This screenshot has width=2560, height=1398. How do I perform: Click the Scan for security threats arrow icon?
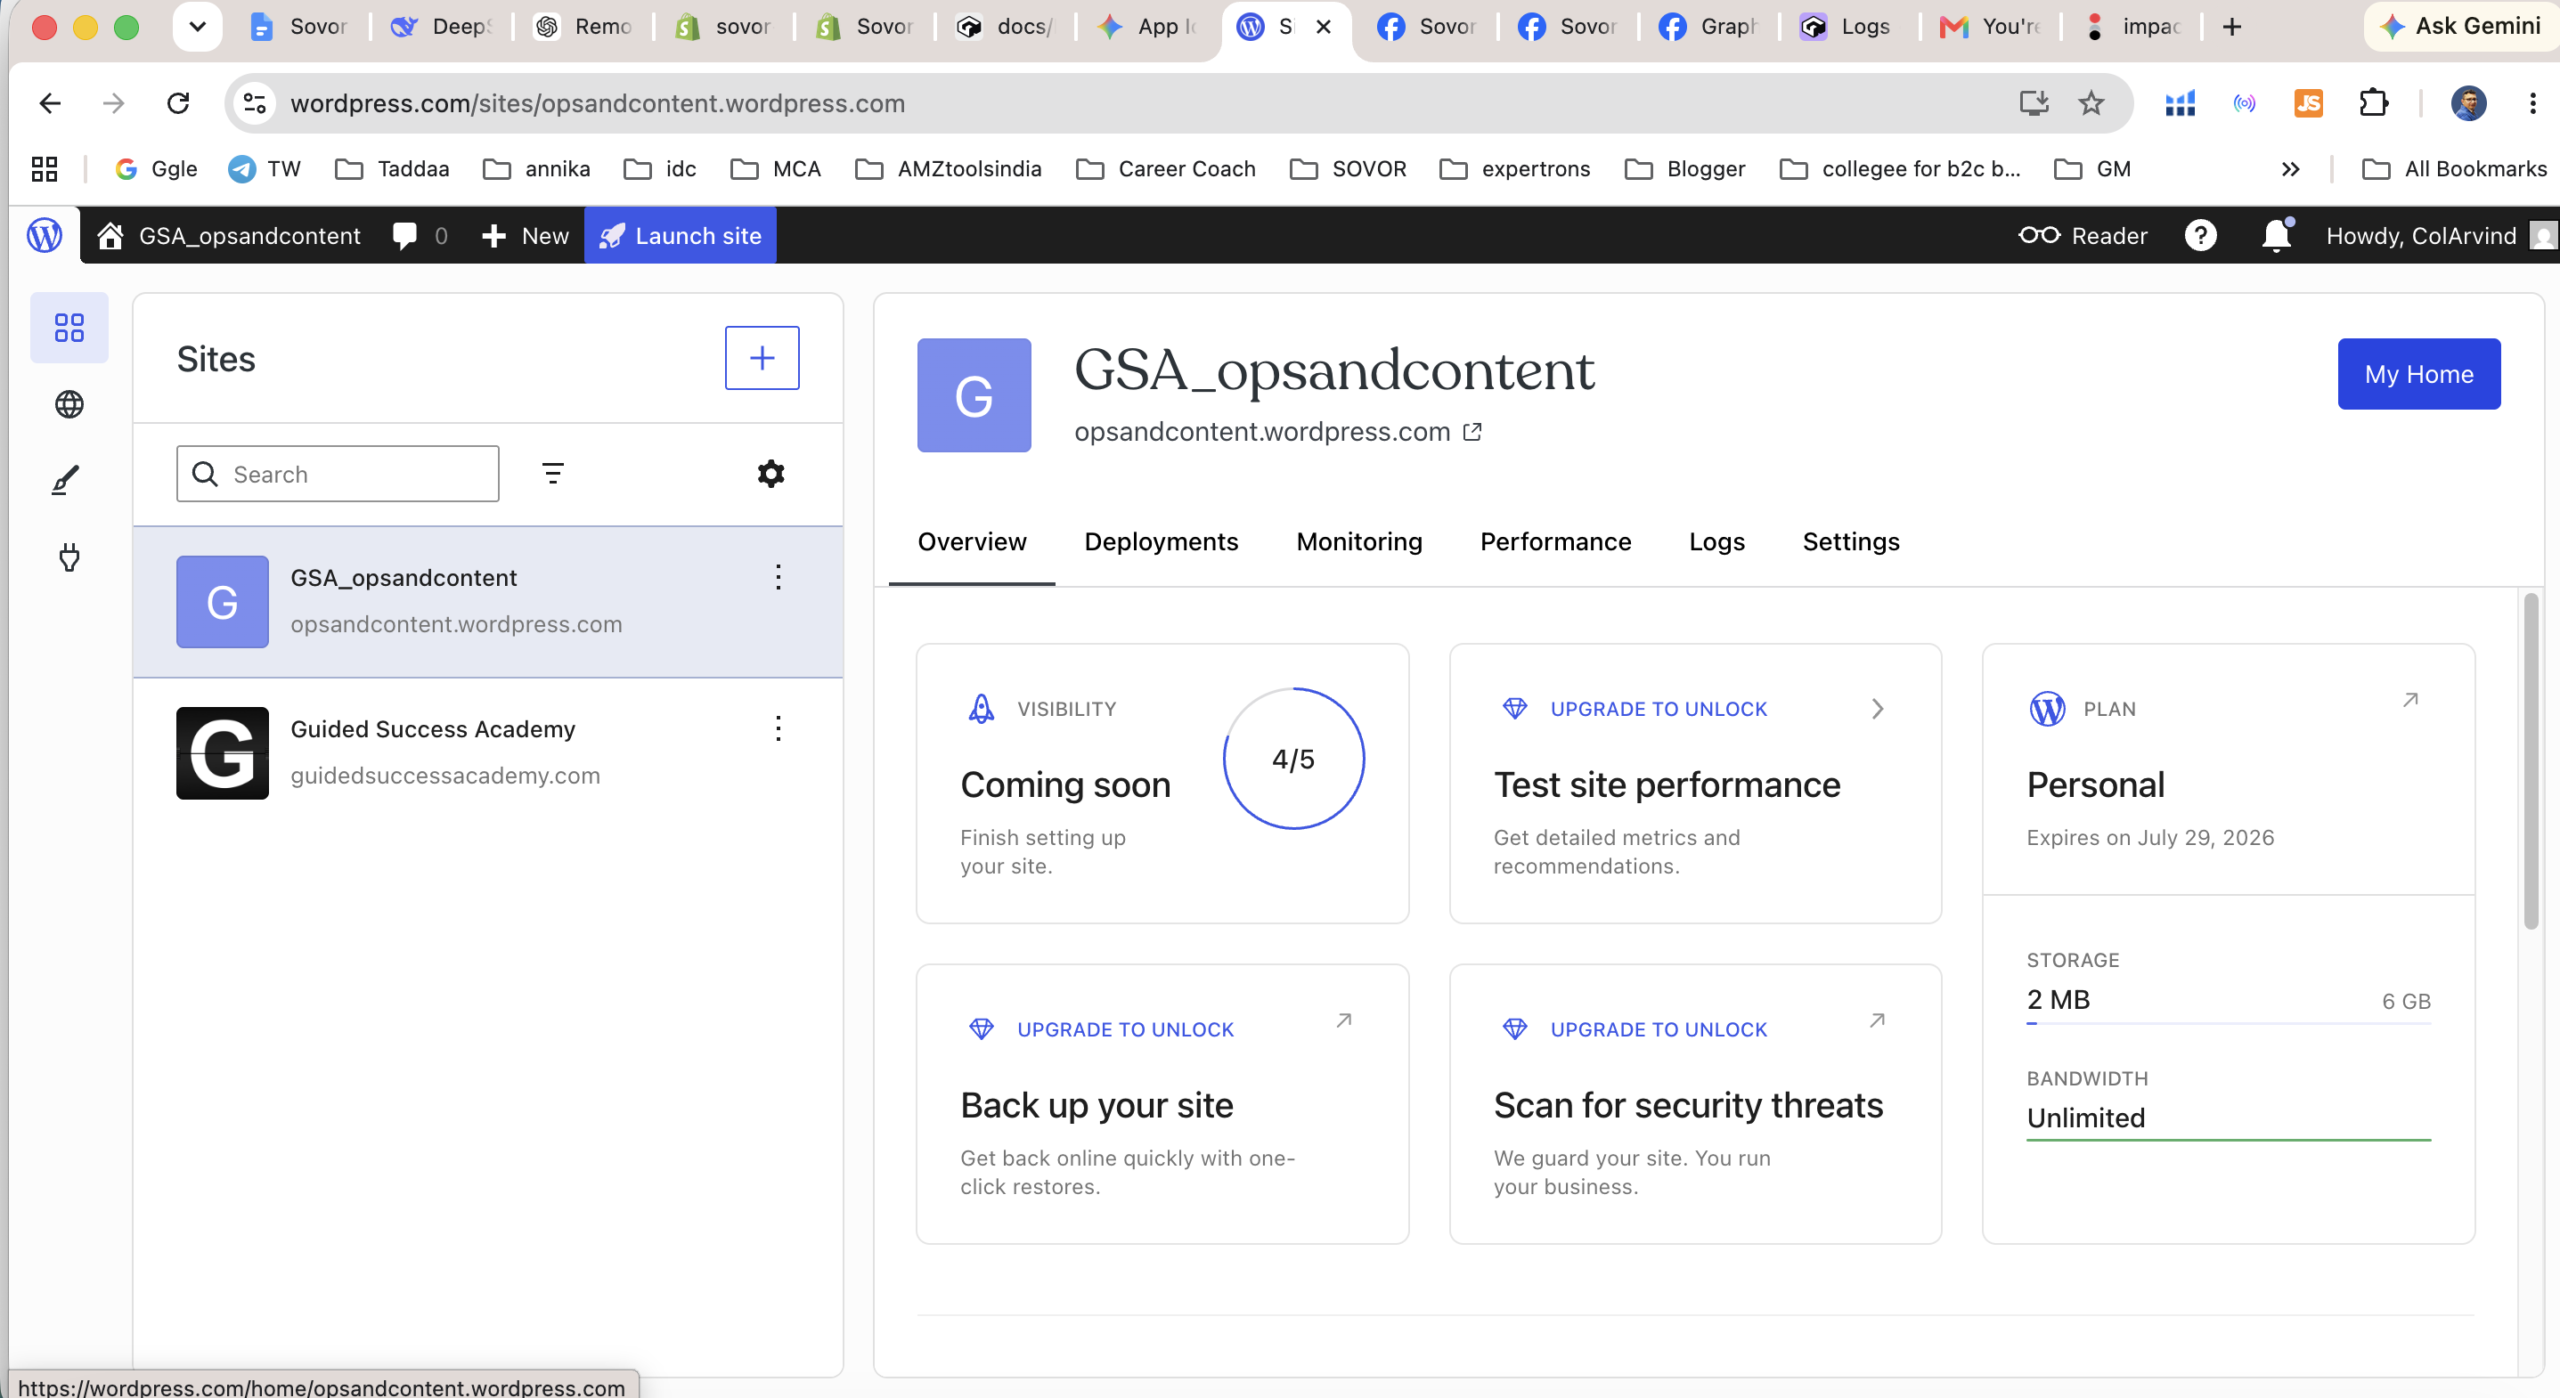[x=1877, y=1021]
